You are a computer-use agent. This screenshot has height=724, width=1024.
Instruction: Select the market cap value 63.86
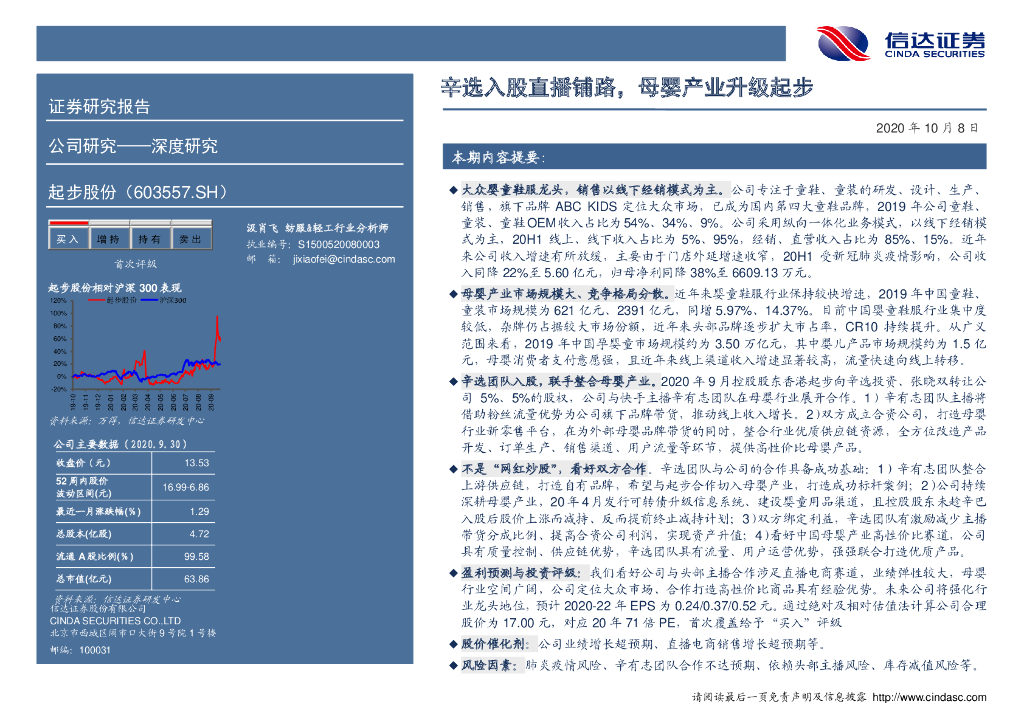point(197,579)
